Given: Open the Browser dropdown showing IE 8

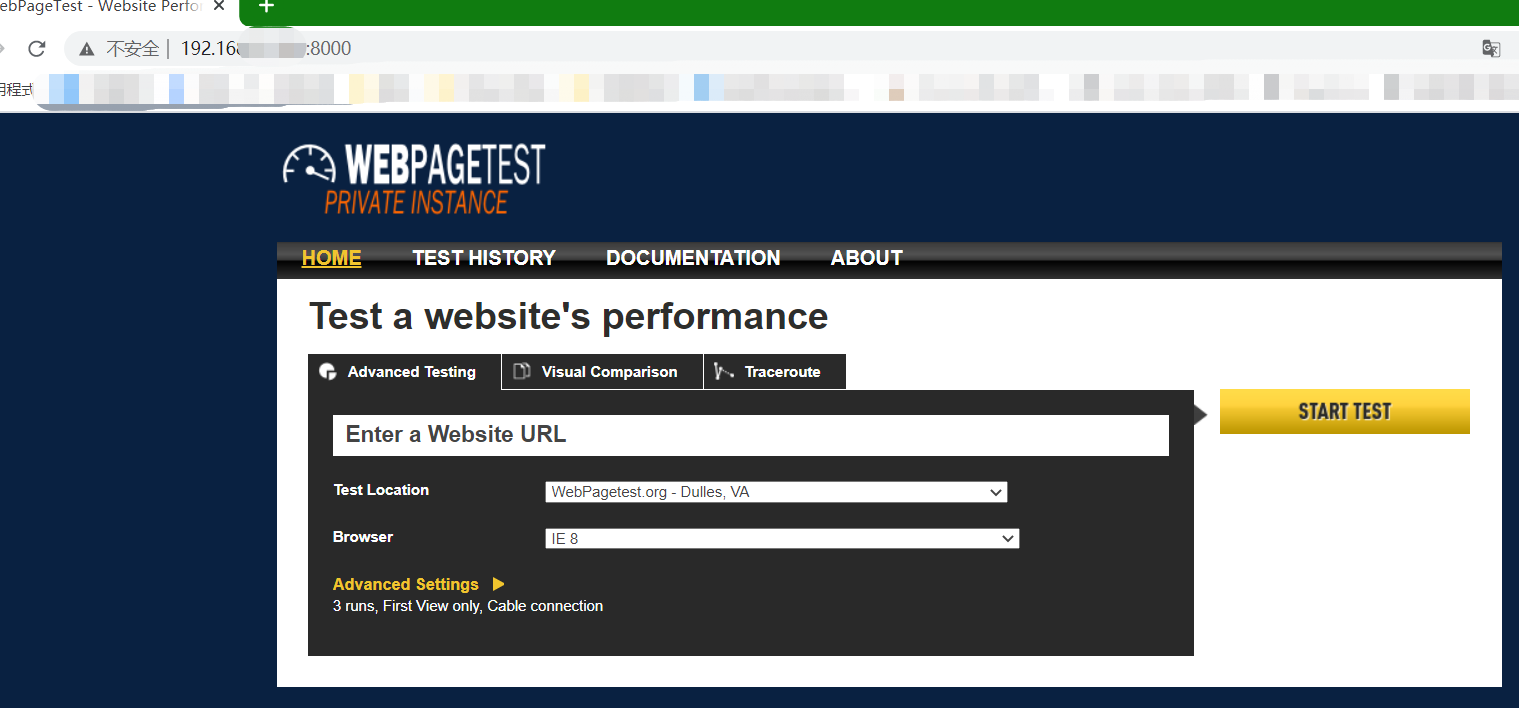Looking at the screenshot, I should [782, 539].
